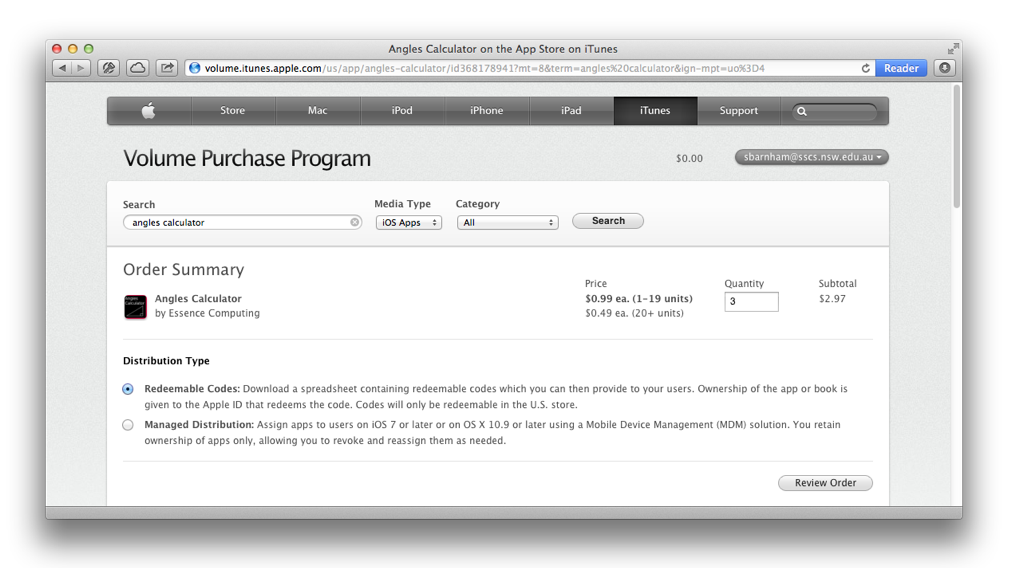Screen dimensions: 1012x568
Task: Click the $0.00 balance text
Action: coord(689,159)
